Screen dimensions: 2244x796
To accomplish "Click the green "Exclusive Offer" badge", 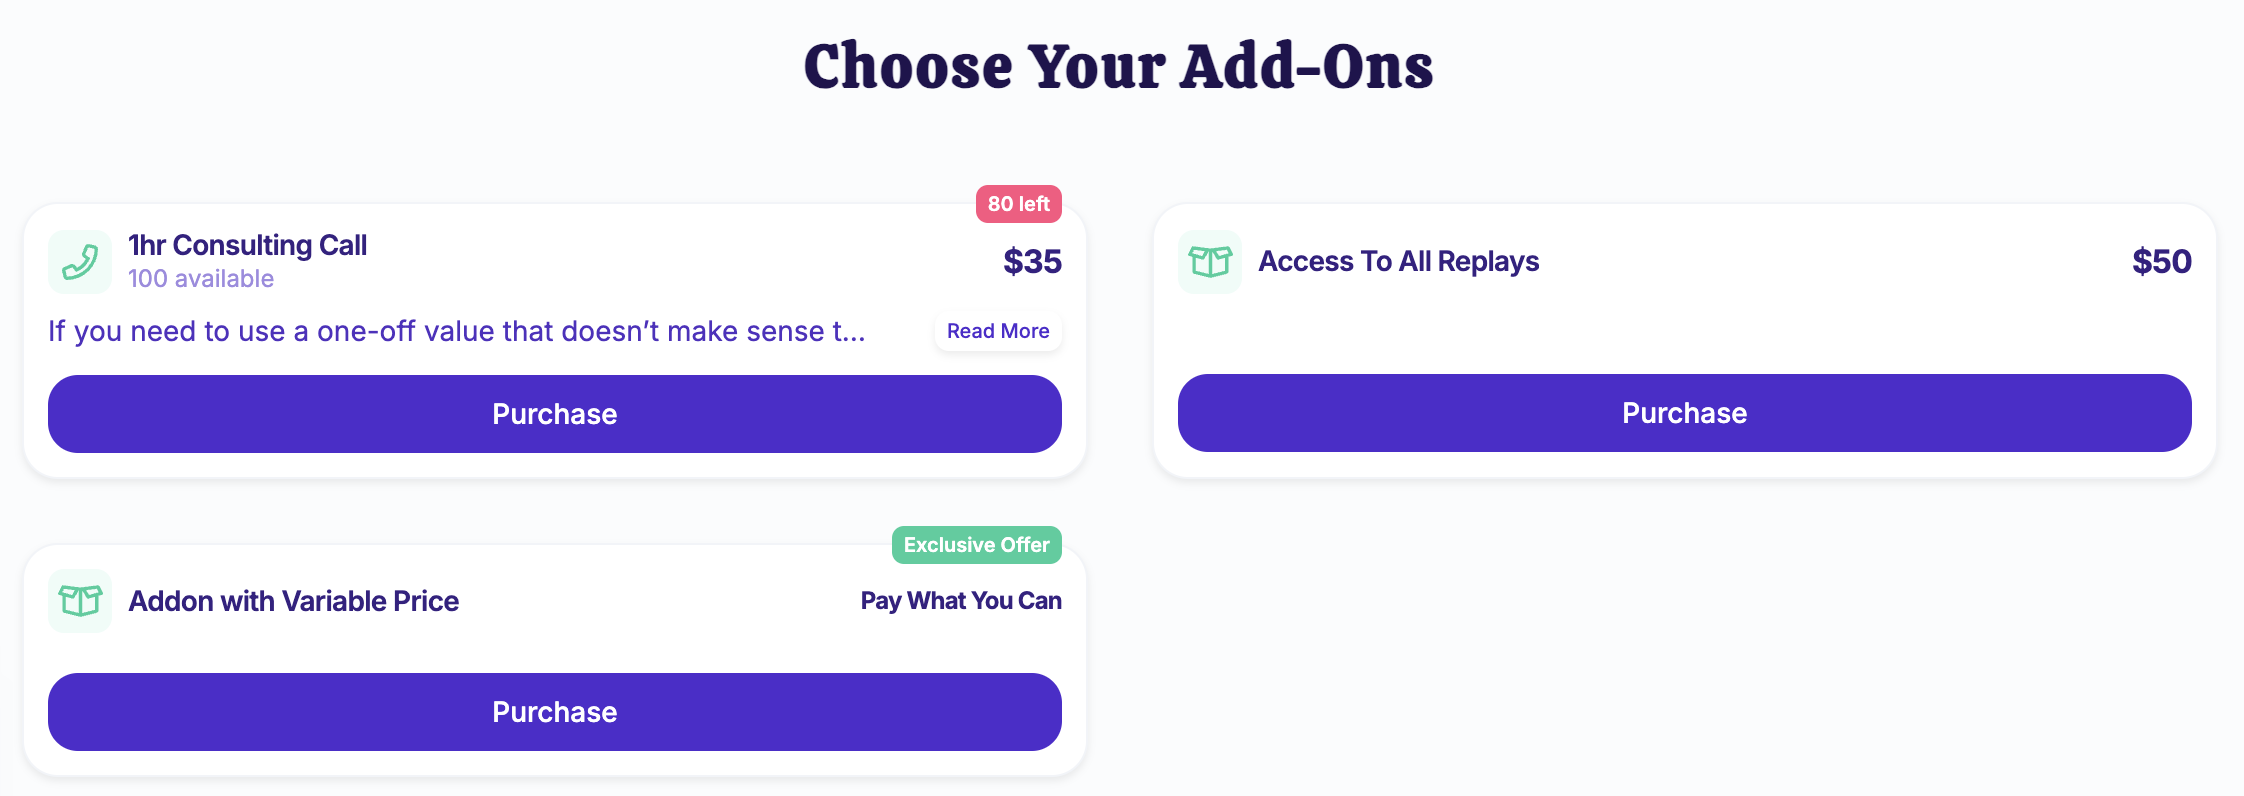I will pos(976,545).
